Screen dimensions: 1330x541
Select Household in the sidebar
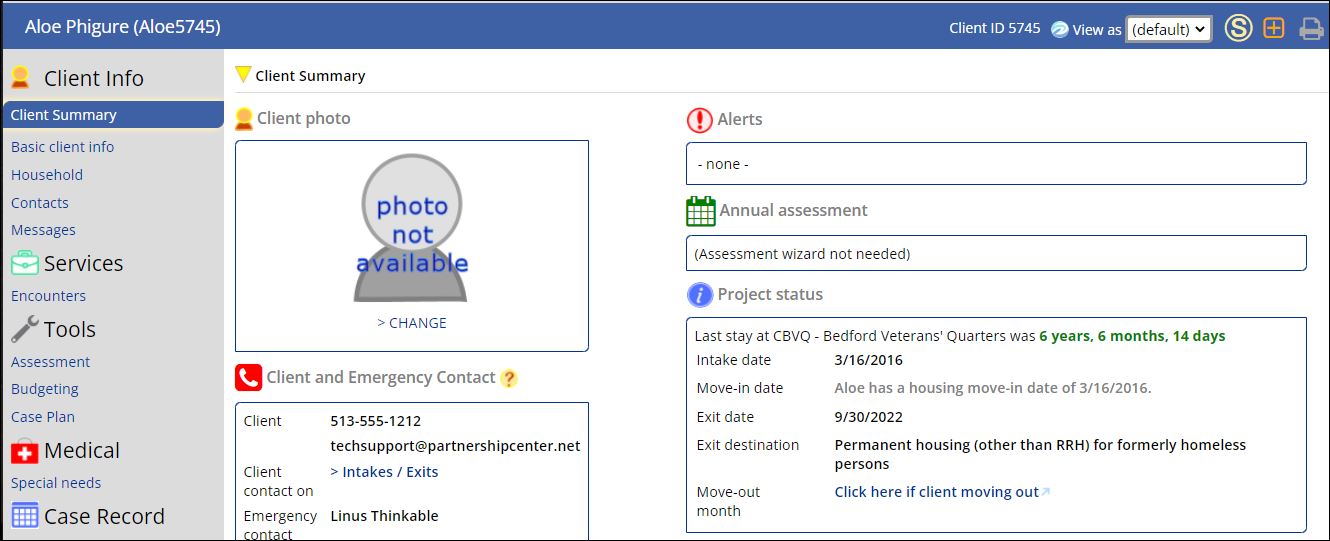coord(47,175)
